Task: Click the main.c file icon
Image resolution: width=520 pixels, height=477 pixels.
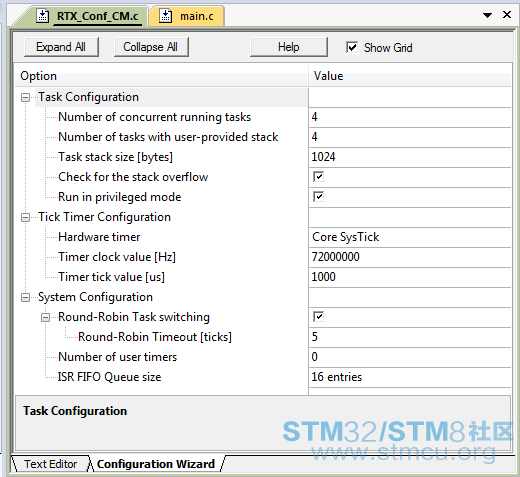Action: pos(165,16)
